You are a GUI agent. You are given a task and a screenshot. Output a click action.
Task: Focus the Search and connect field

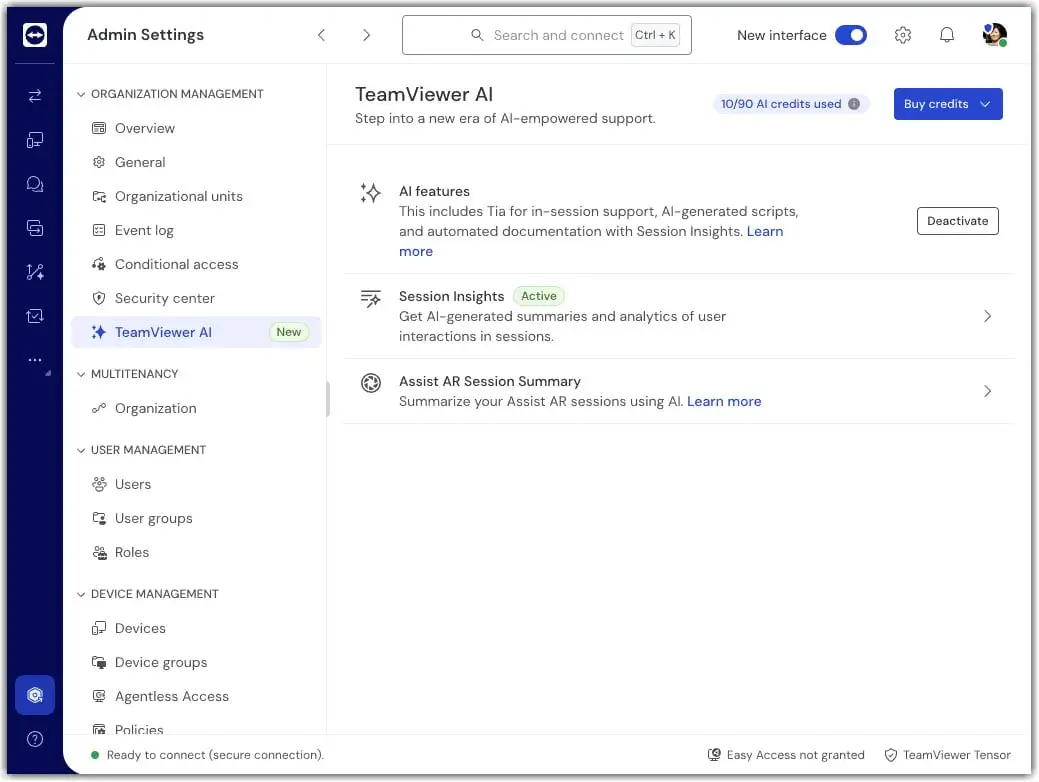tap(547, 35)
